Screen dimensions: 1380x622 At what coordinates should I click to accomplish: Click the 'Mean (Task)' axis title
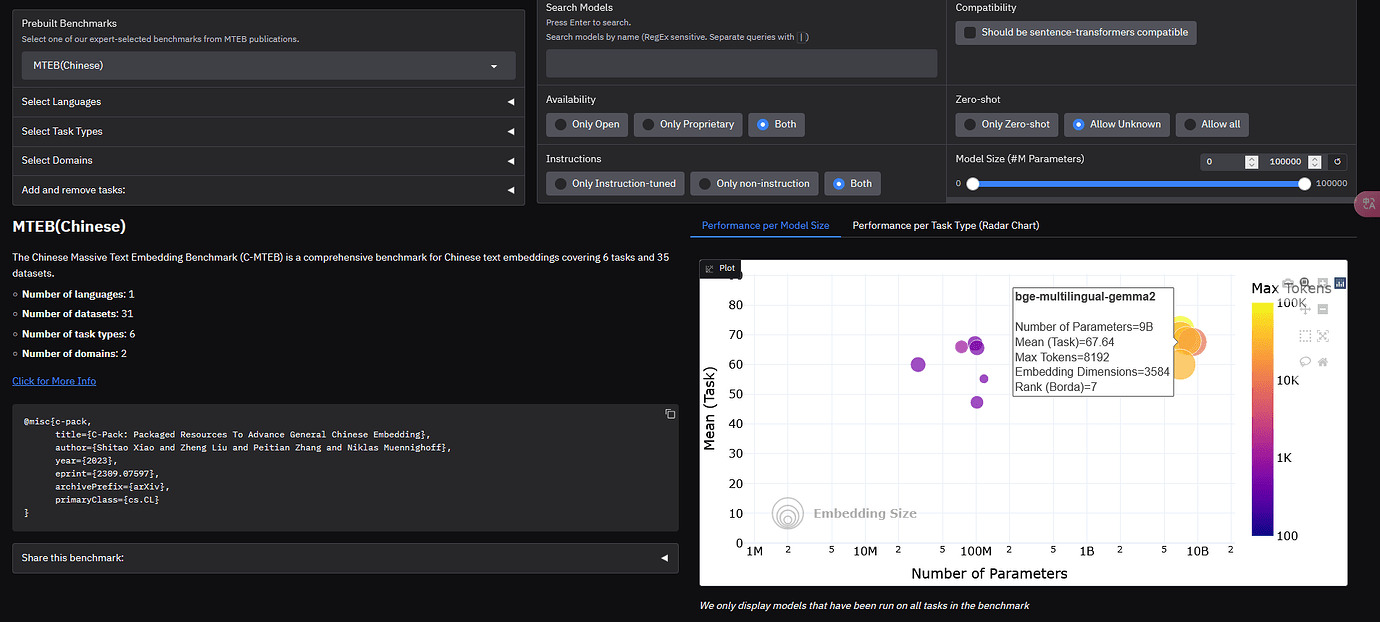(710, 408)
